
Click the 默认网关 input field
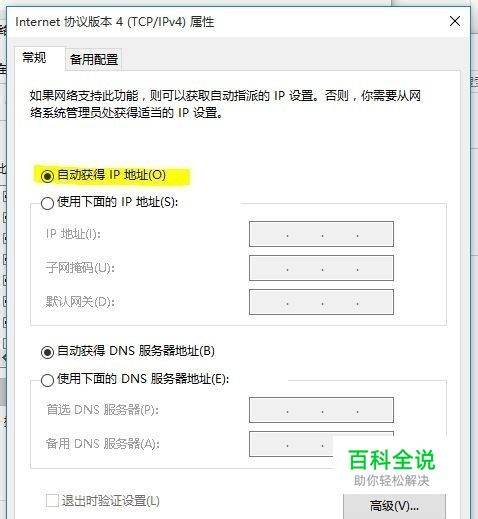(x=321, y=302)
